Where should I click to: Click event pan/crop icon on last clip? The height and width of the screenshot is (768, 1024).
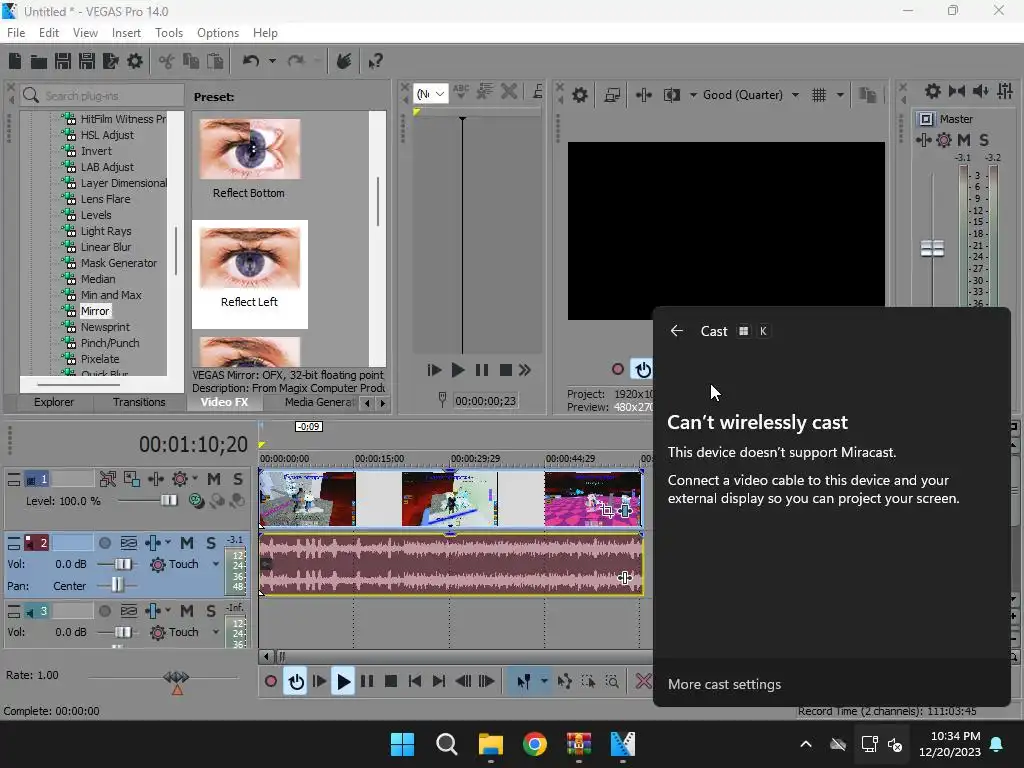click(607, 511)
